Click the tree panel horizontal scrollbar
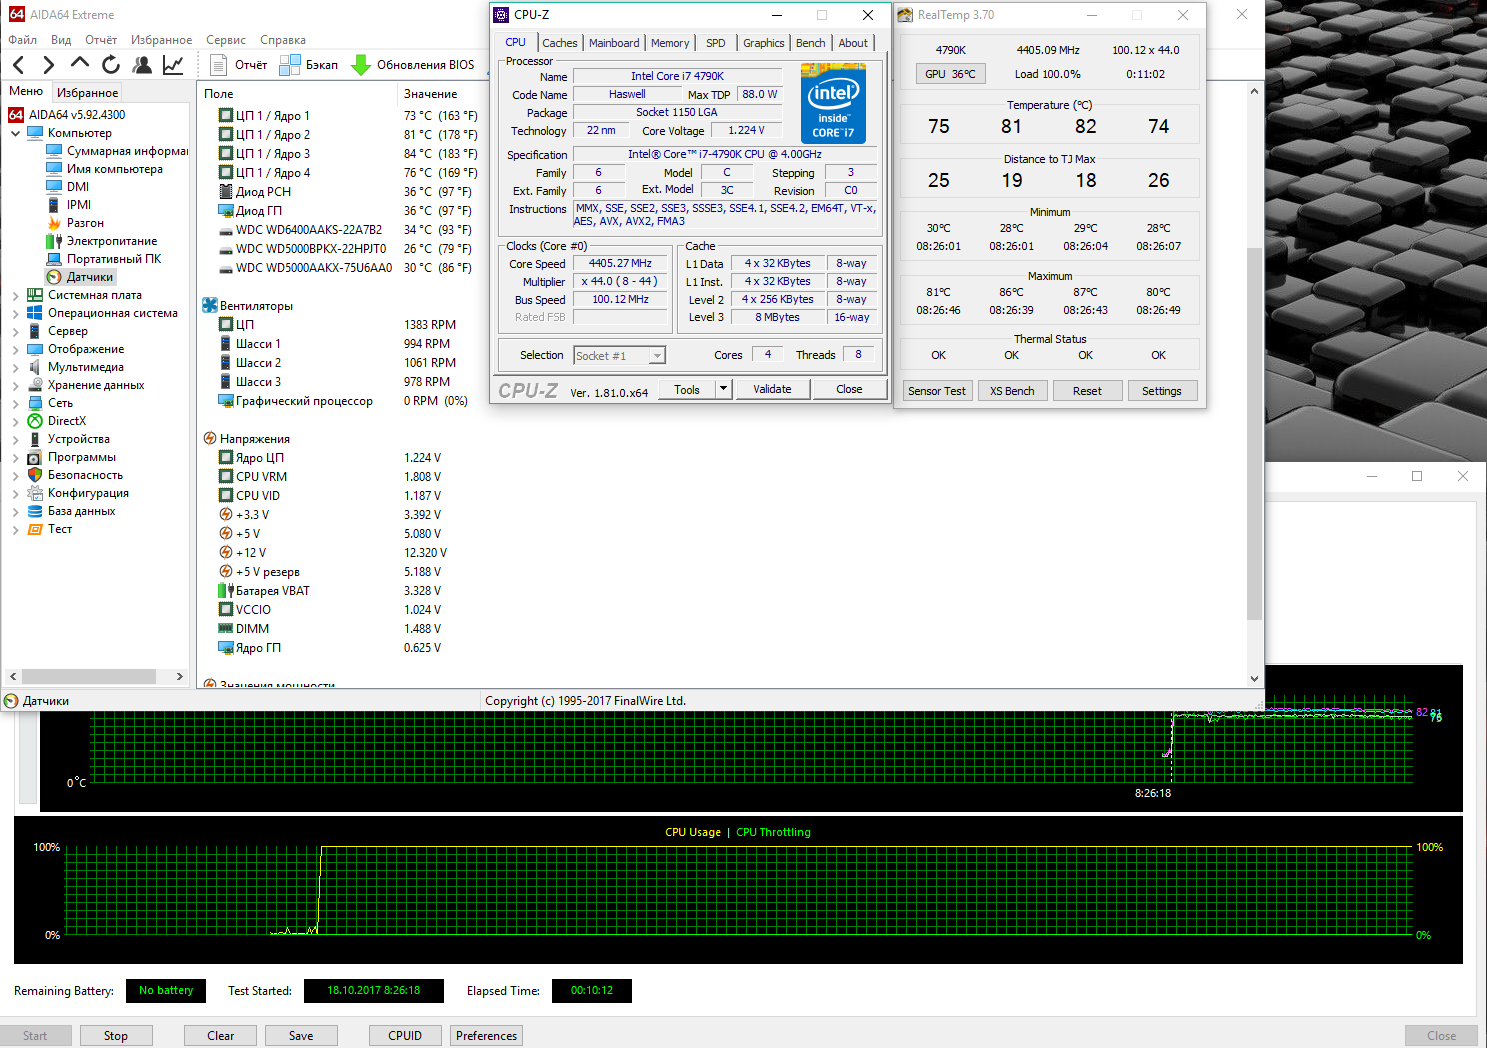This screenshot has height=1048, width=1487. [88, 677]
